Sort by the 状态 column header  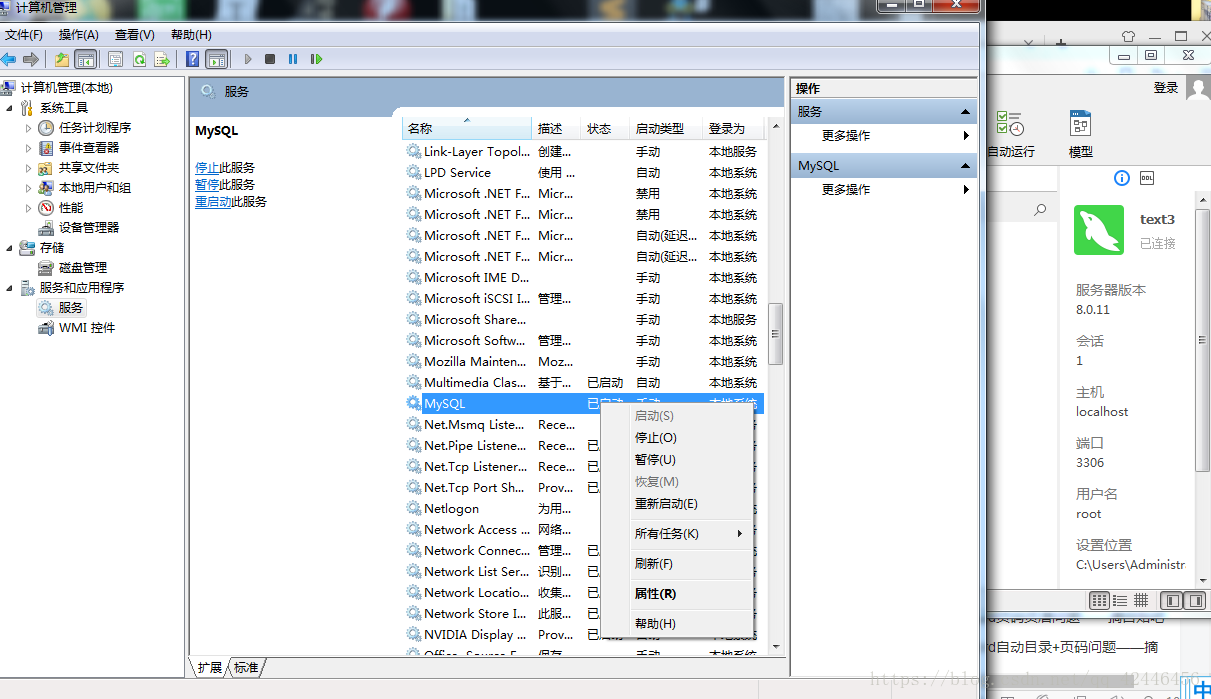tap(606, 128)
